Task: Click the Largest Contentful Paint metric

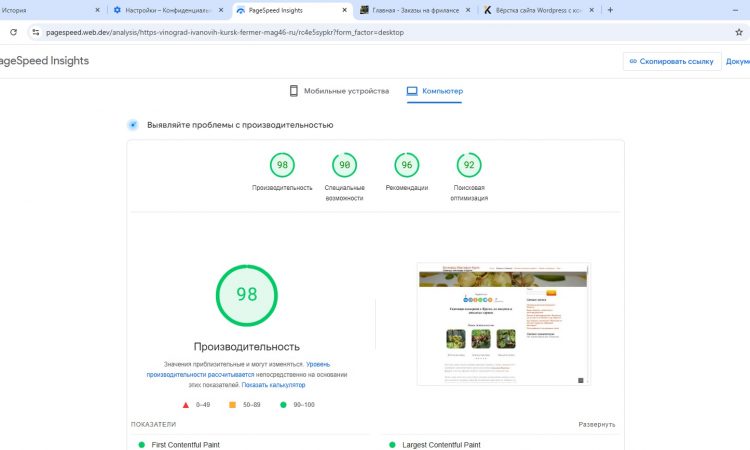Action: [x=441, y=445]
